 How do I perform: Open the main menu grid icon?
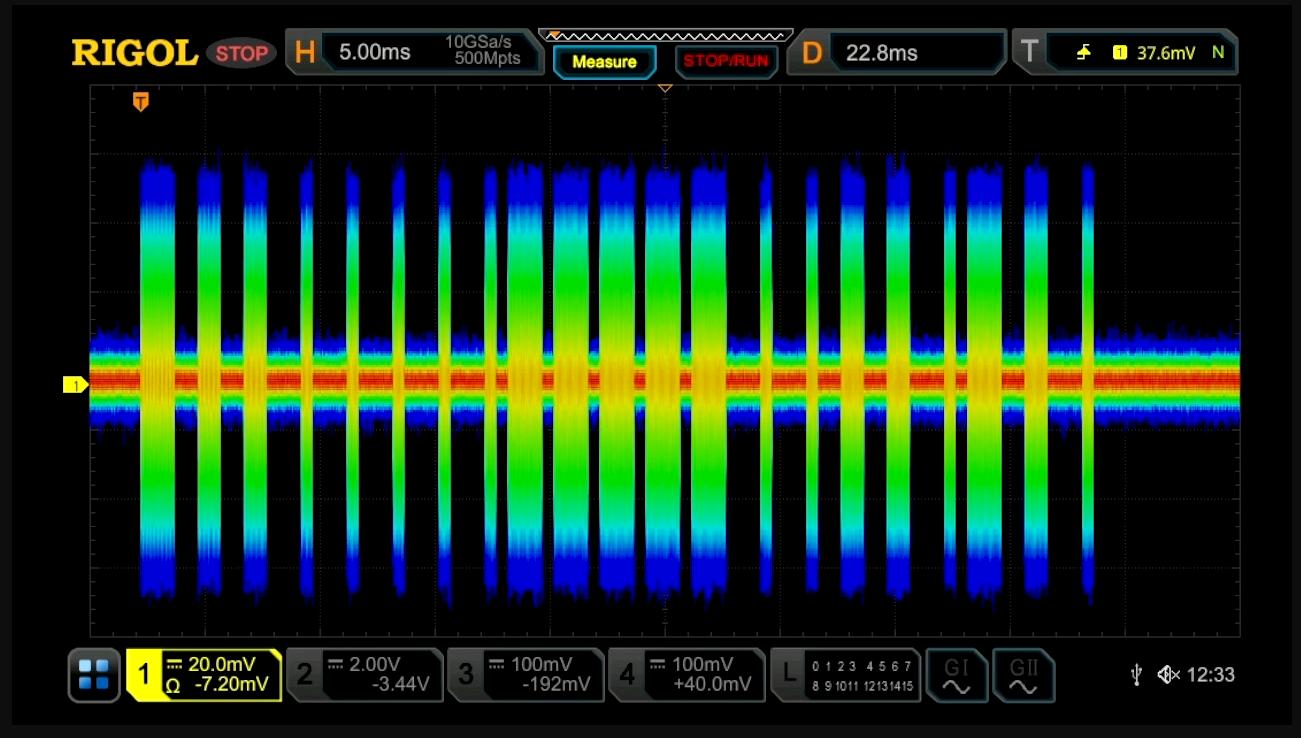92,675
